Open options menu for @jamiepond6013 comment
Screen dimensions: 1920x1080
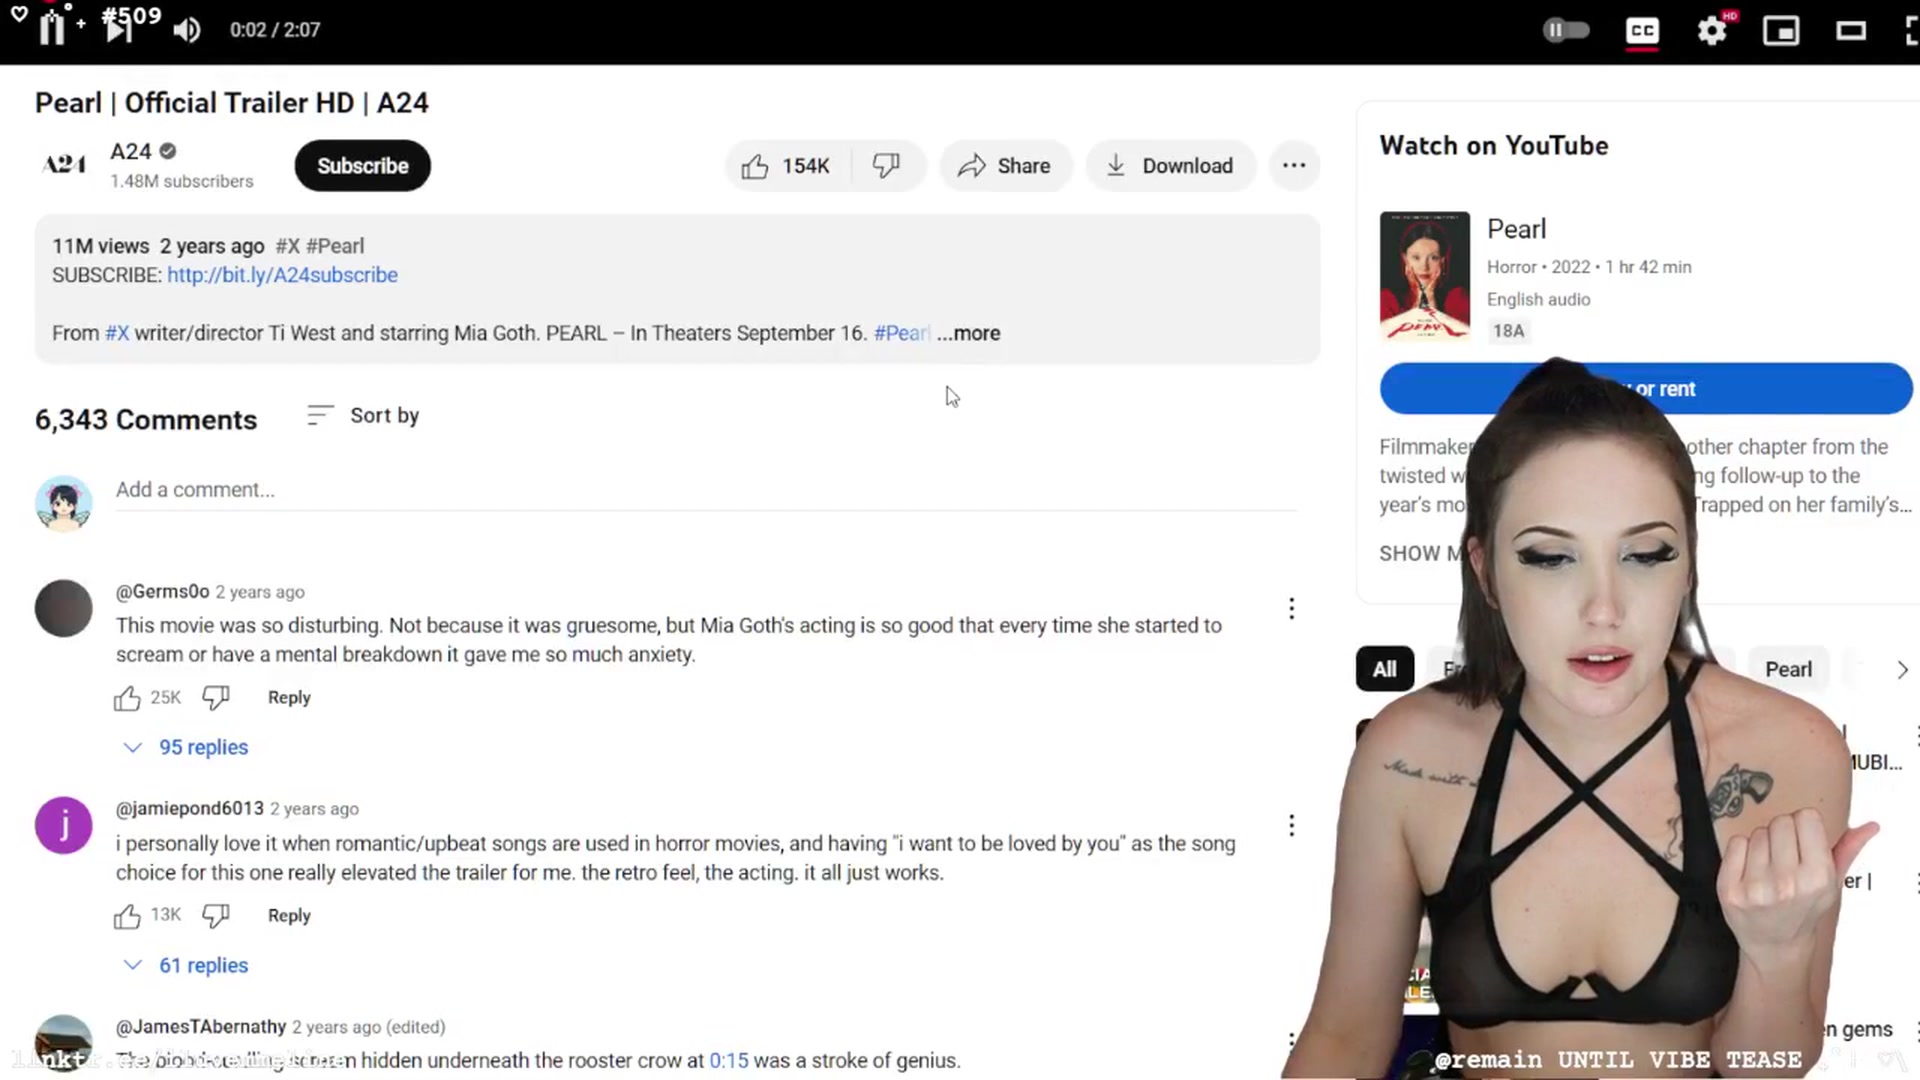click(x=1291, y=825)
